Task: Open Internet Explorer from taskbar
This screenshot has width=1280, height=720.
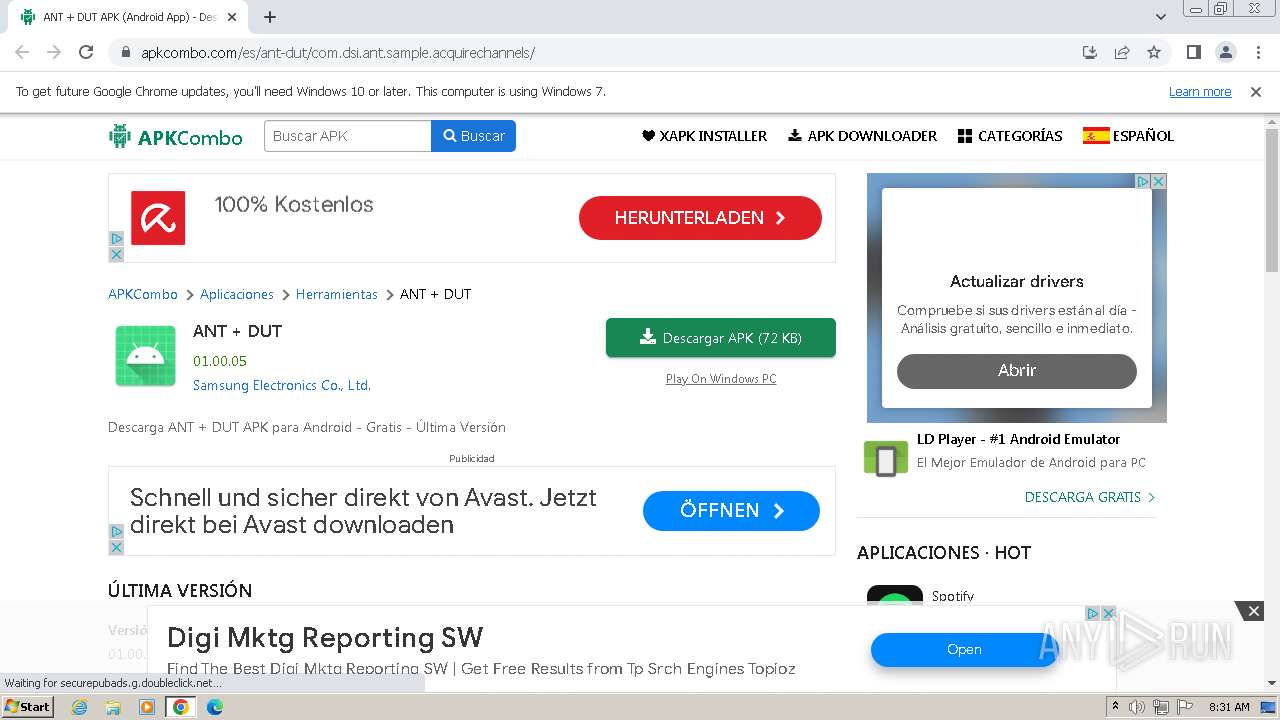Action: pyautogui.click(x=80, y=707)
